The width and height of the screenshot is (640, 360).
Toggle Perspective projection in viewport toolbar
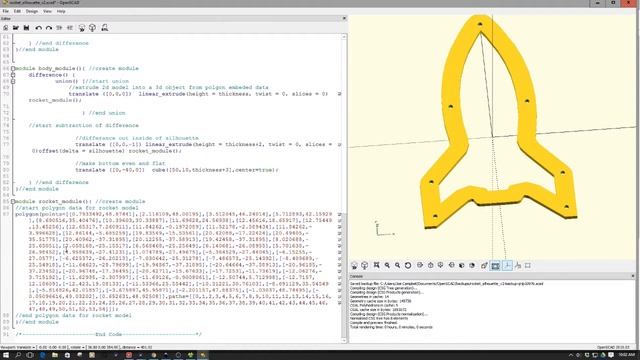coord(484,265)
